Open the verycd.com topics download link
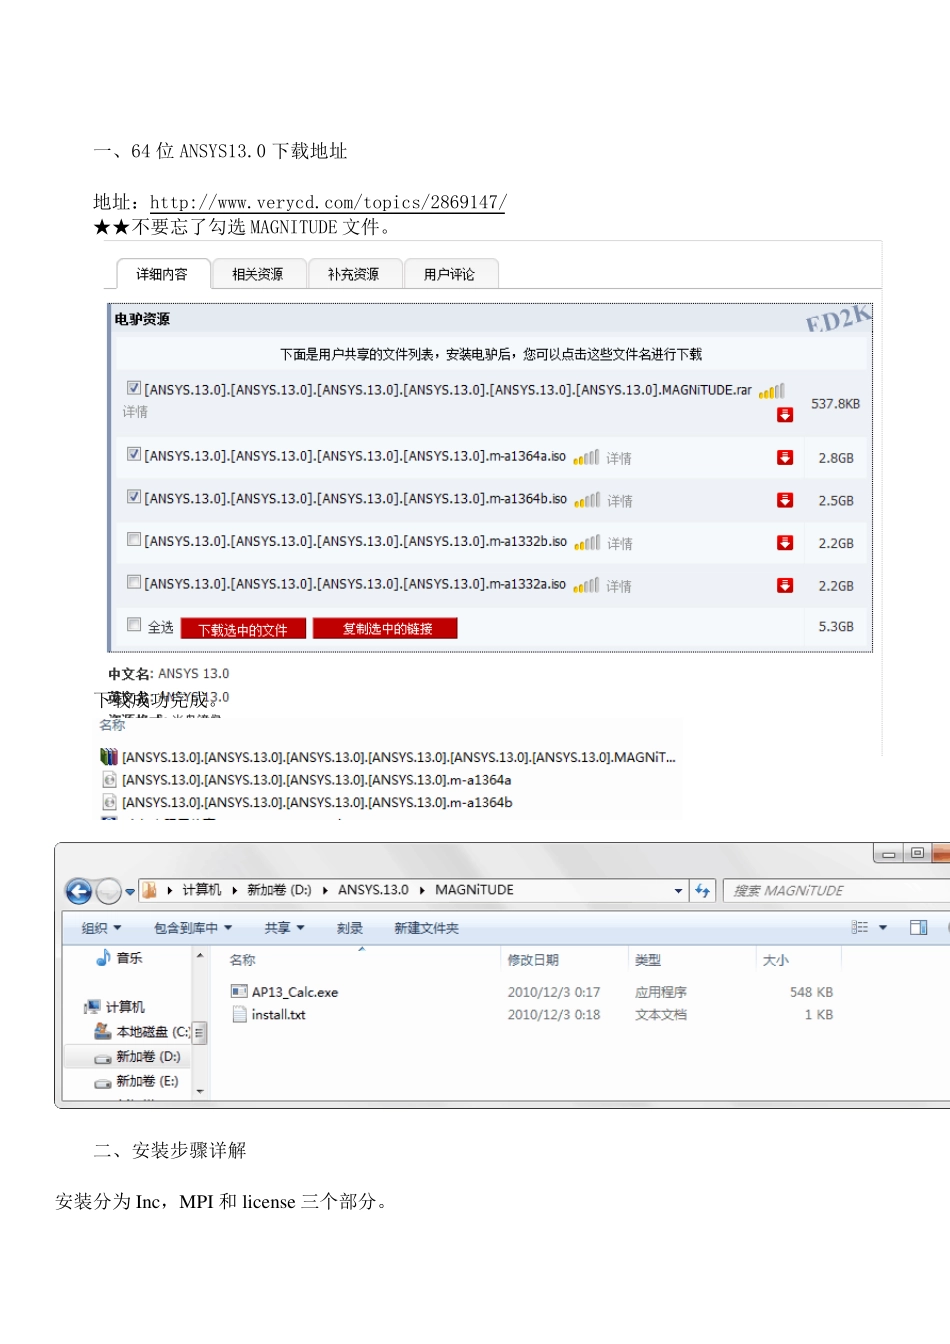This screenshot has height=1344, width=950. point(328,202)
